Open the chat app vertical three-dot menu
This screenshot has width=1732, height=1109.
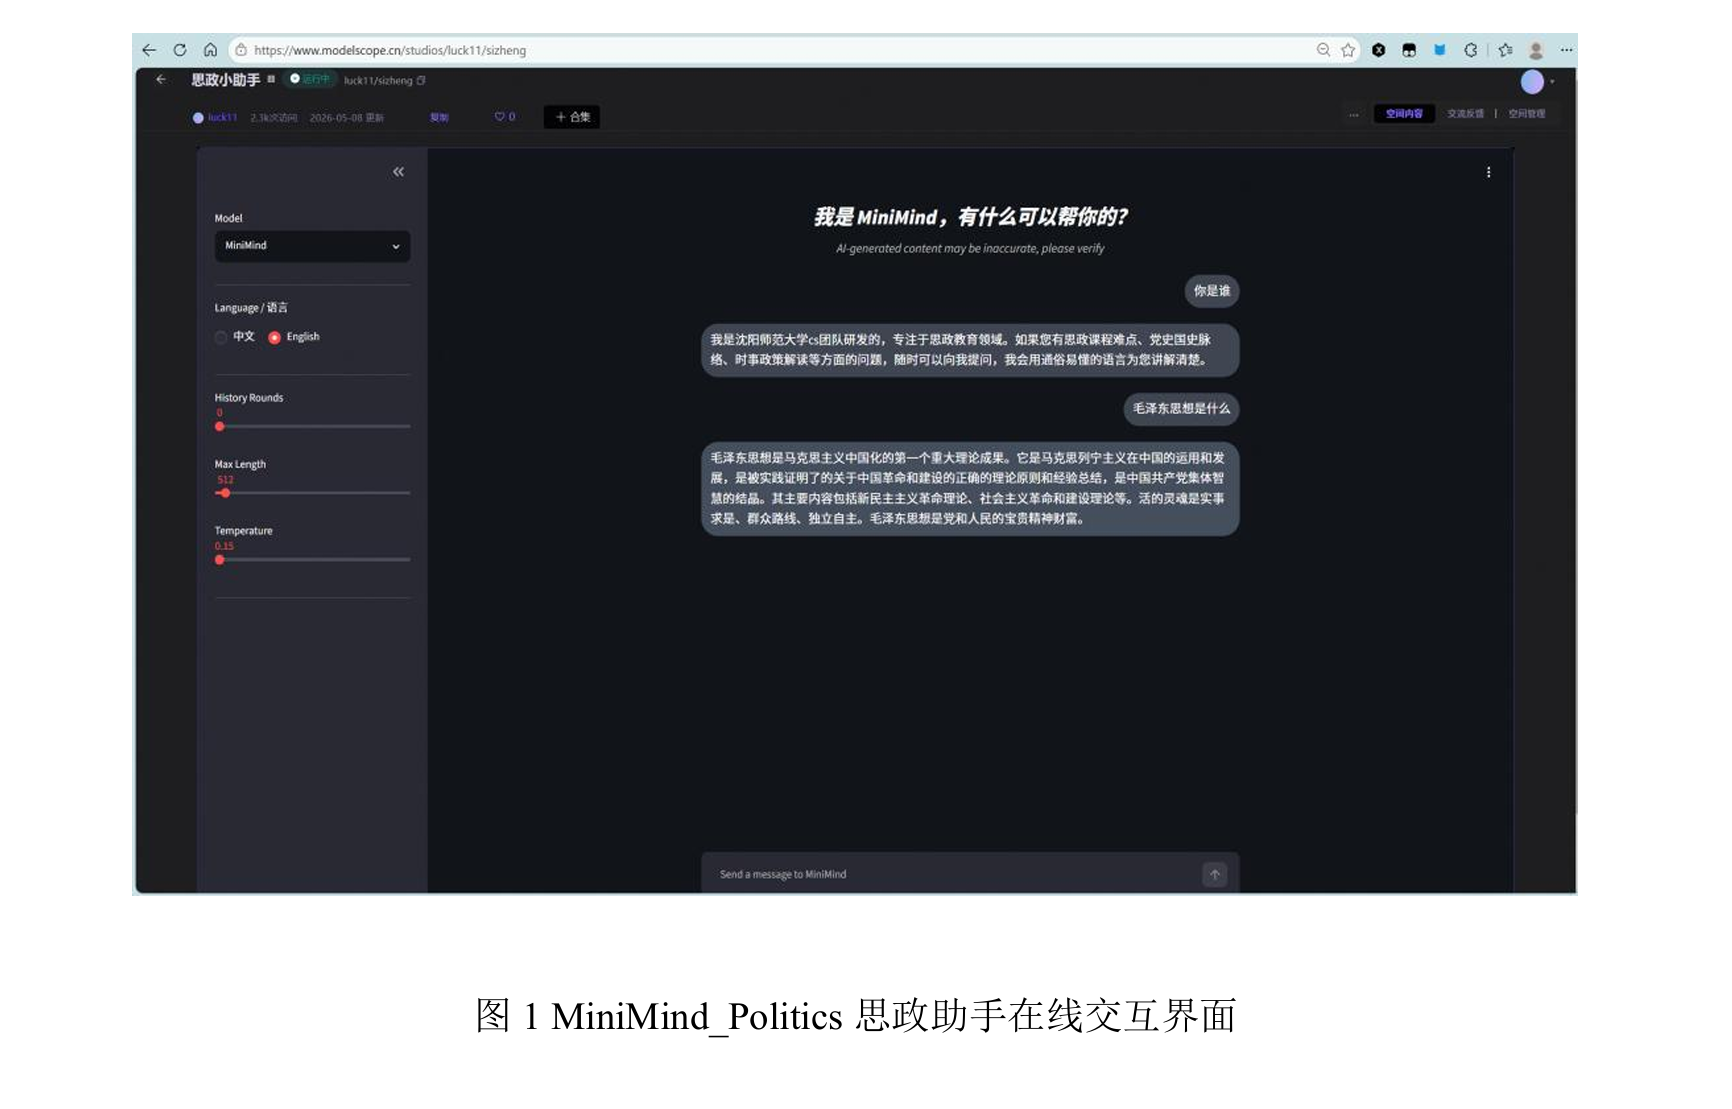(x=1488, y=172)
